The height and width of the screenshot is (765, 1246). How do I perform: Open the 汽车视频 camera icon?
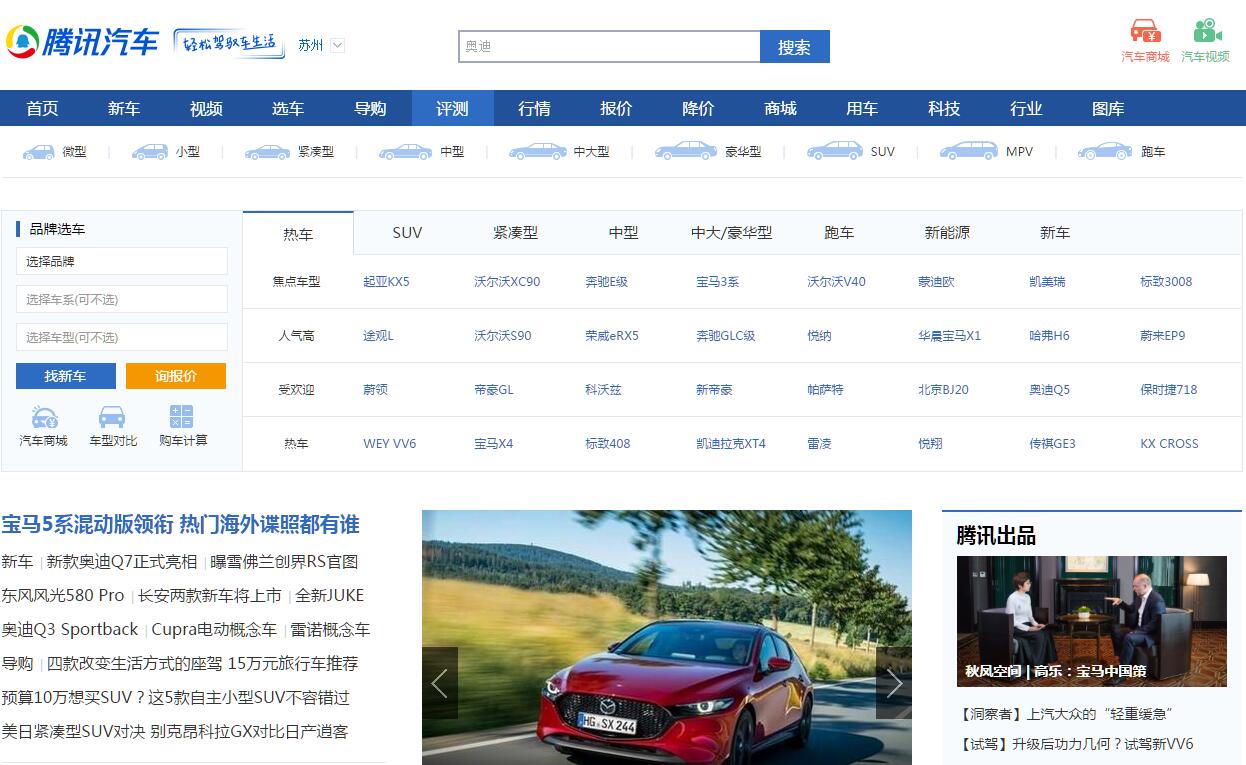click(x=1206, y=31)
